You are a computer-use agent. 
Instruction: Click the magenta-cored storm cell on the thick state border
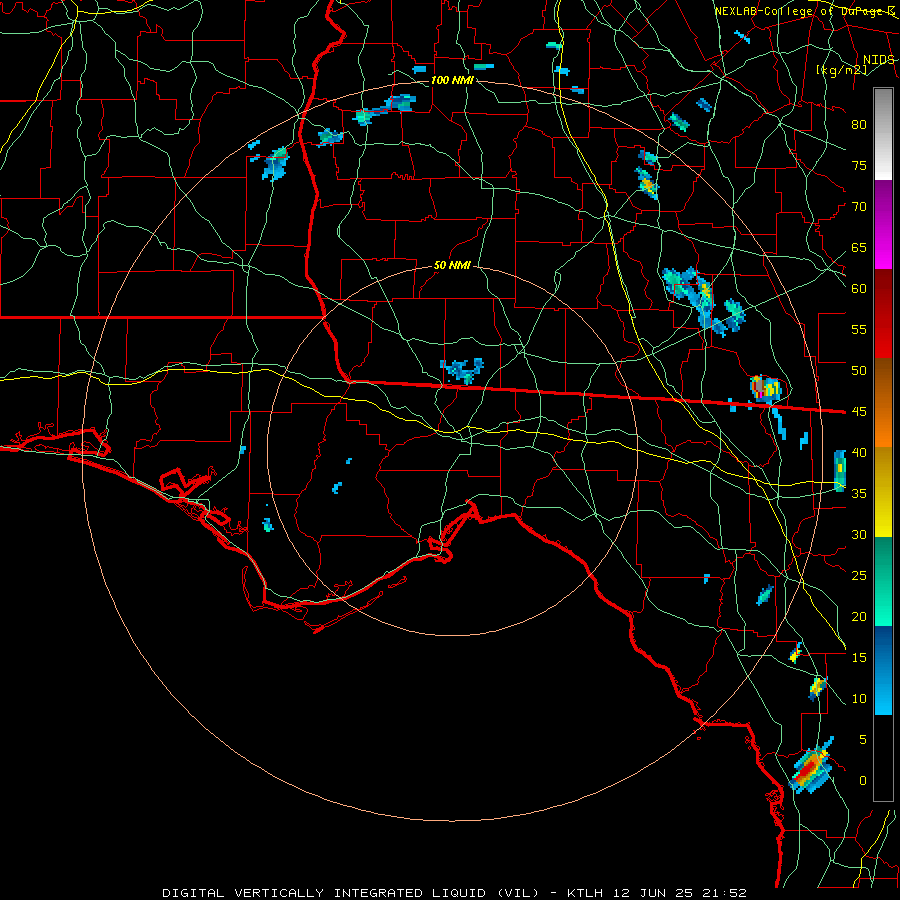(x=766, y=388)
